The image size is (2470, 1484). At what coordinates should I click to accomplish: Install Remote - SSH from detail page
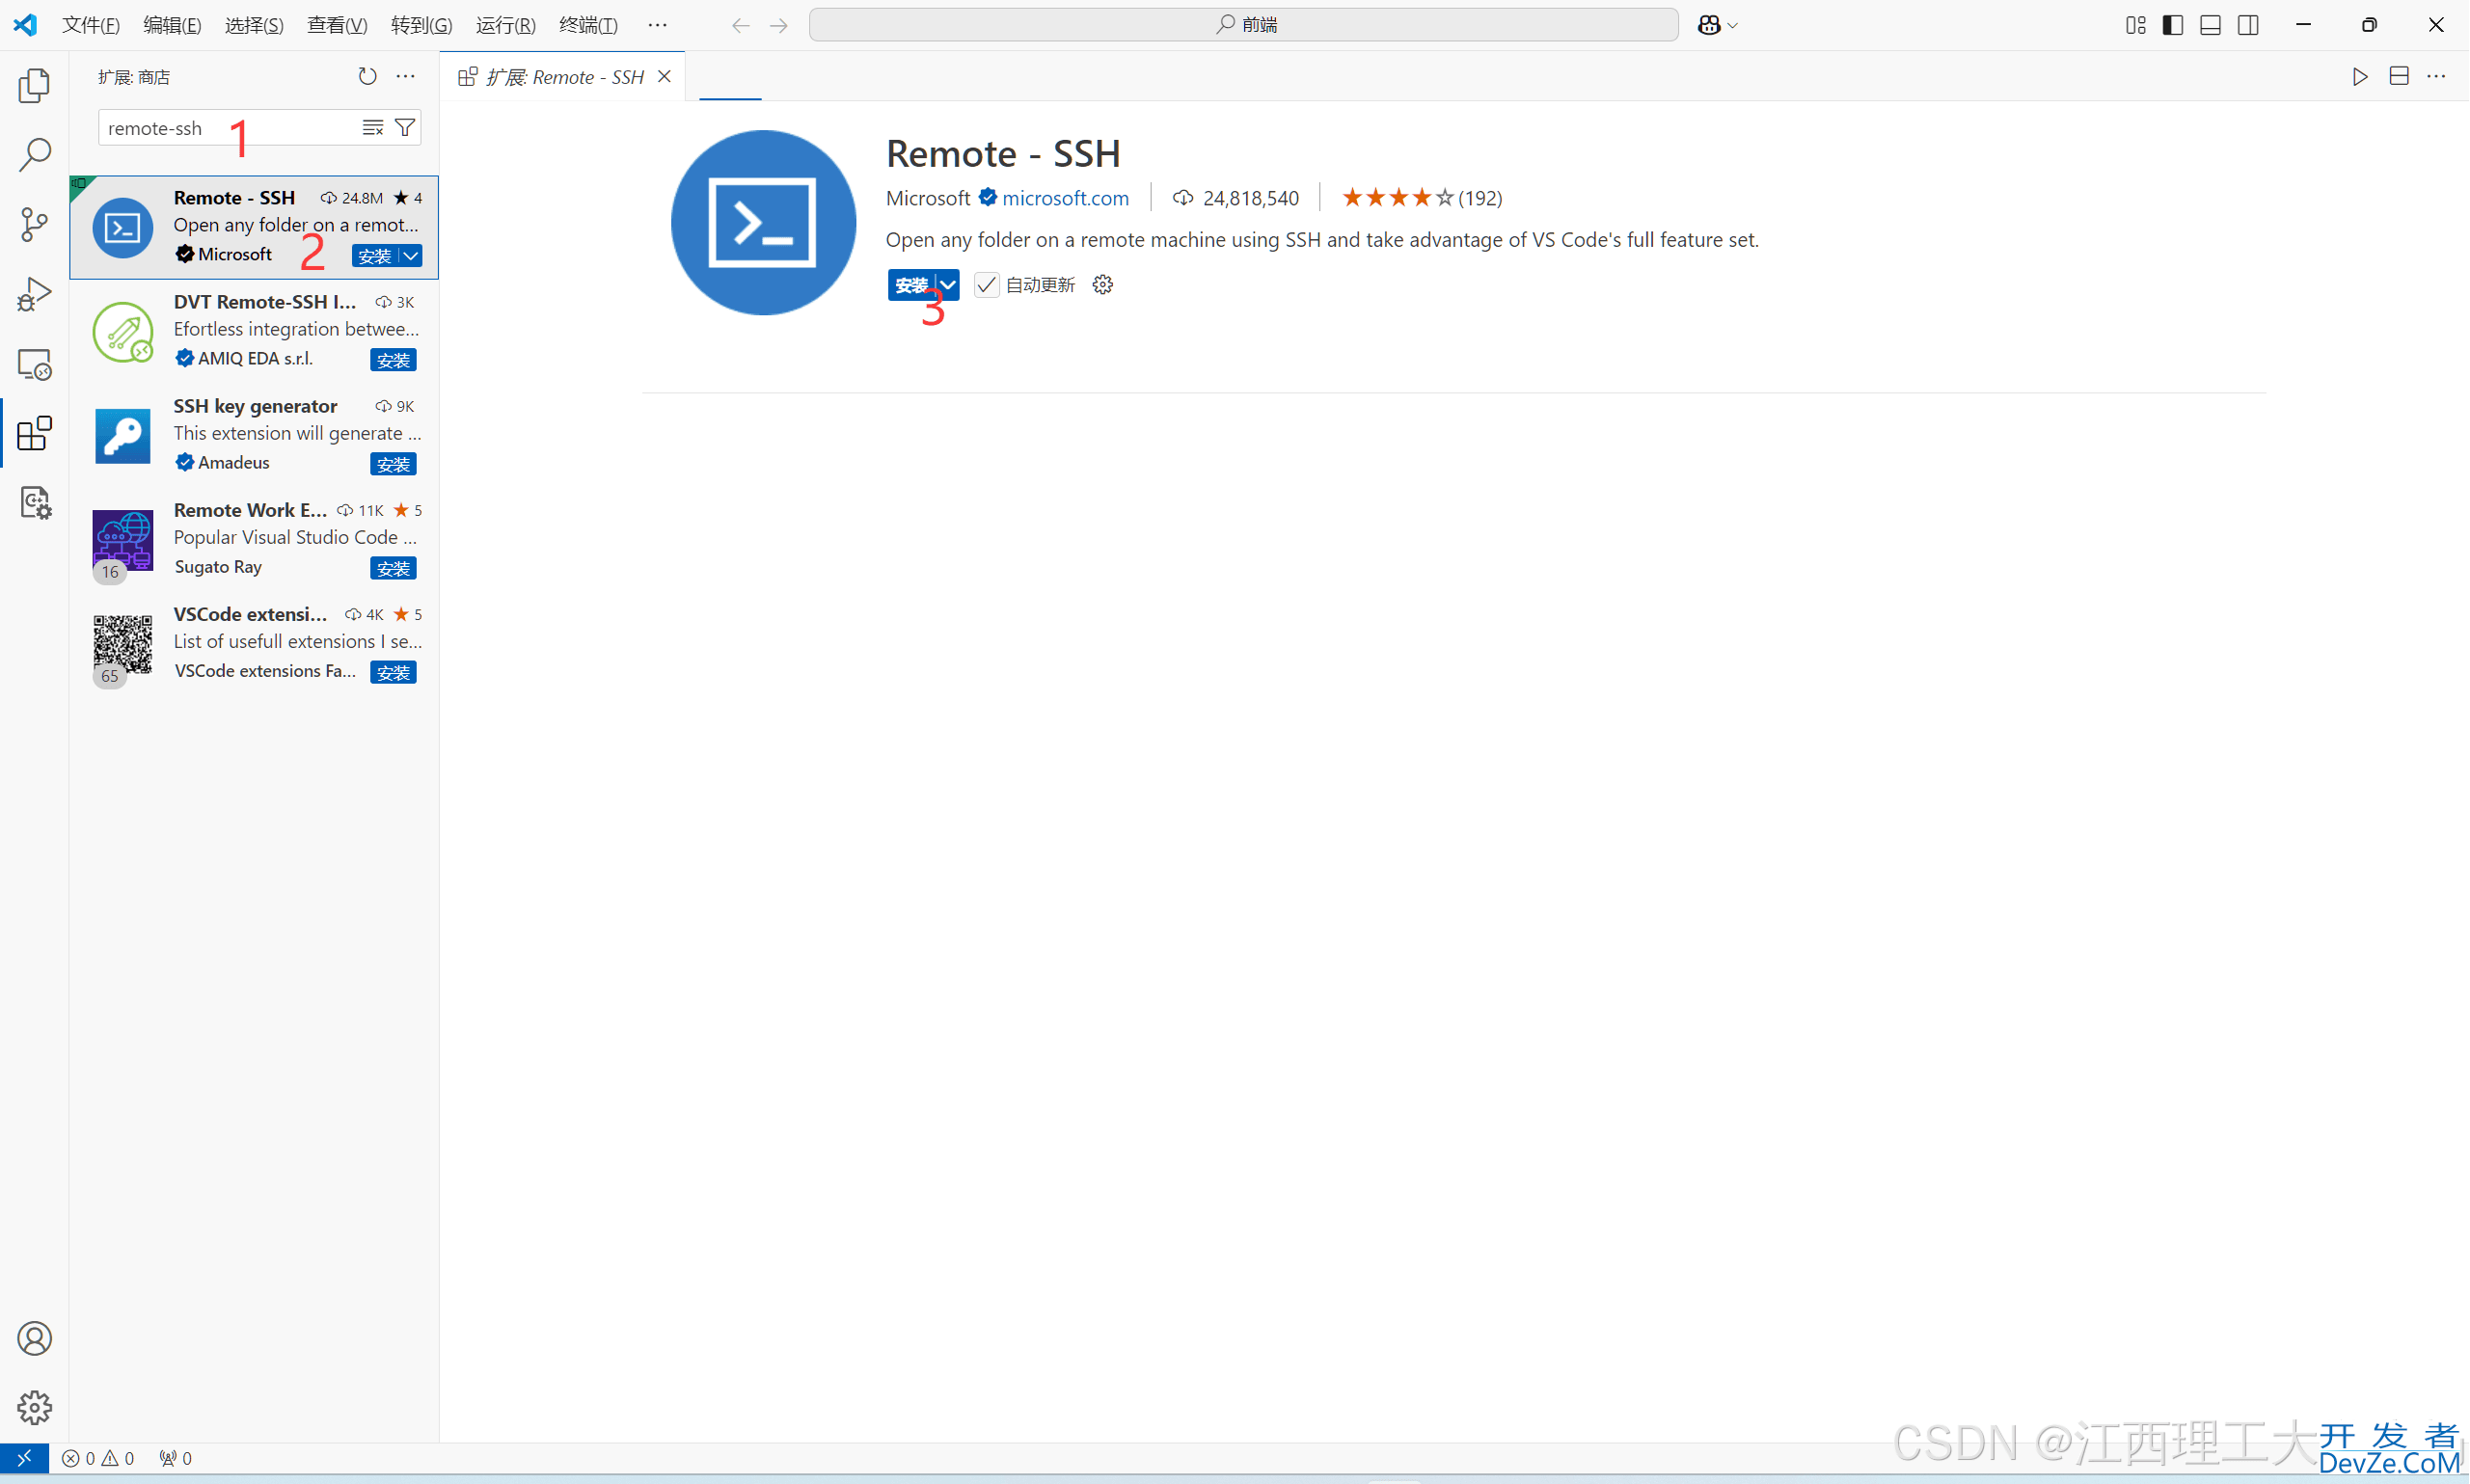point(911,285)
